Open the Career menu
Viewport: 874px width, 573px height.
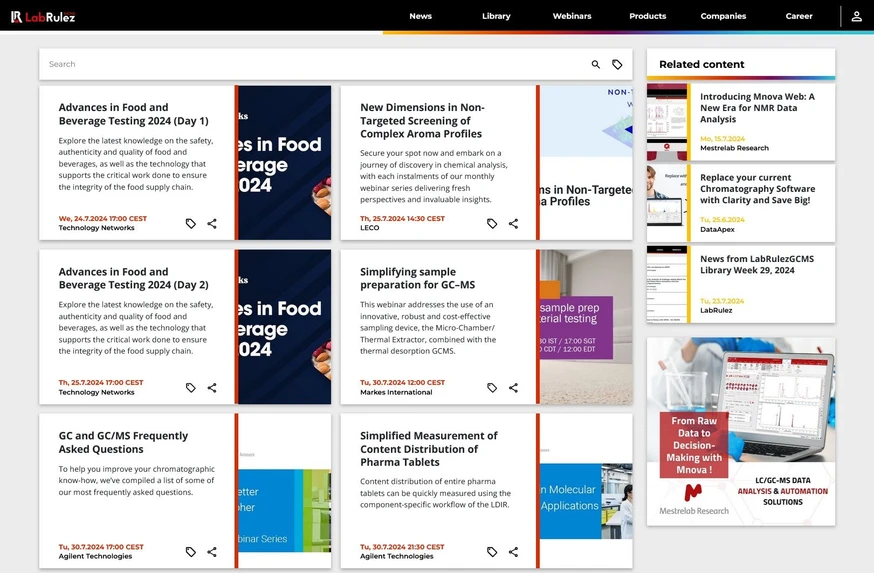click(799, 16)
